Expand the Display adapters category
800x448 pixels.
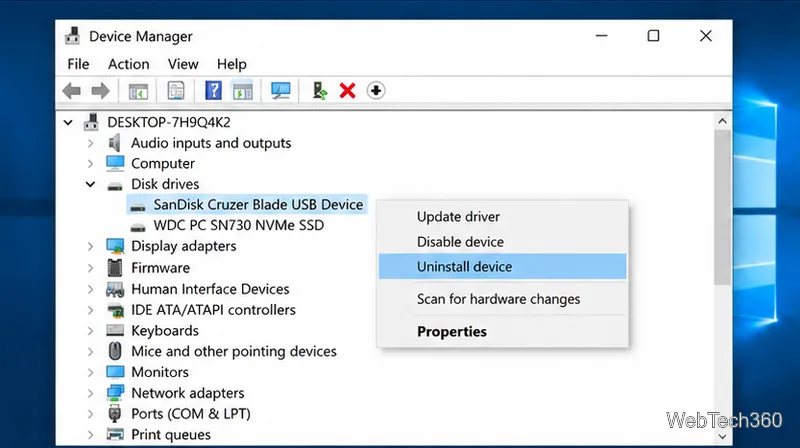coord(90,246)
